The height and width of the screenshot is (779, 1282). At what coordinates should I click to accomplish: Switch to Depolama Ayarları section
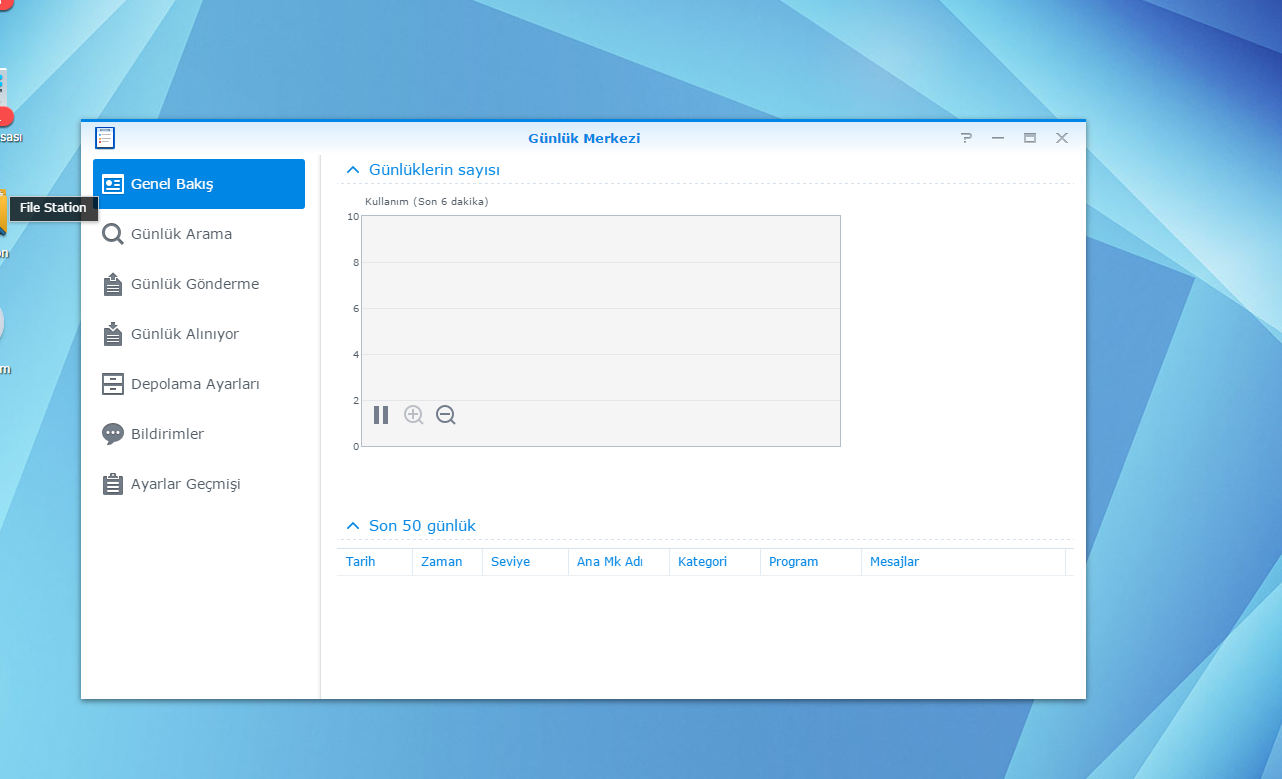(195, 384)
